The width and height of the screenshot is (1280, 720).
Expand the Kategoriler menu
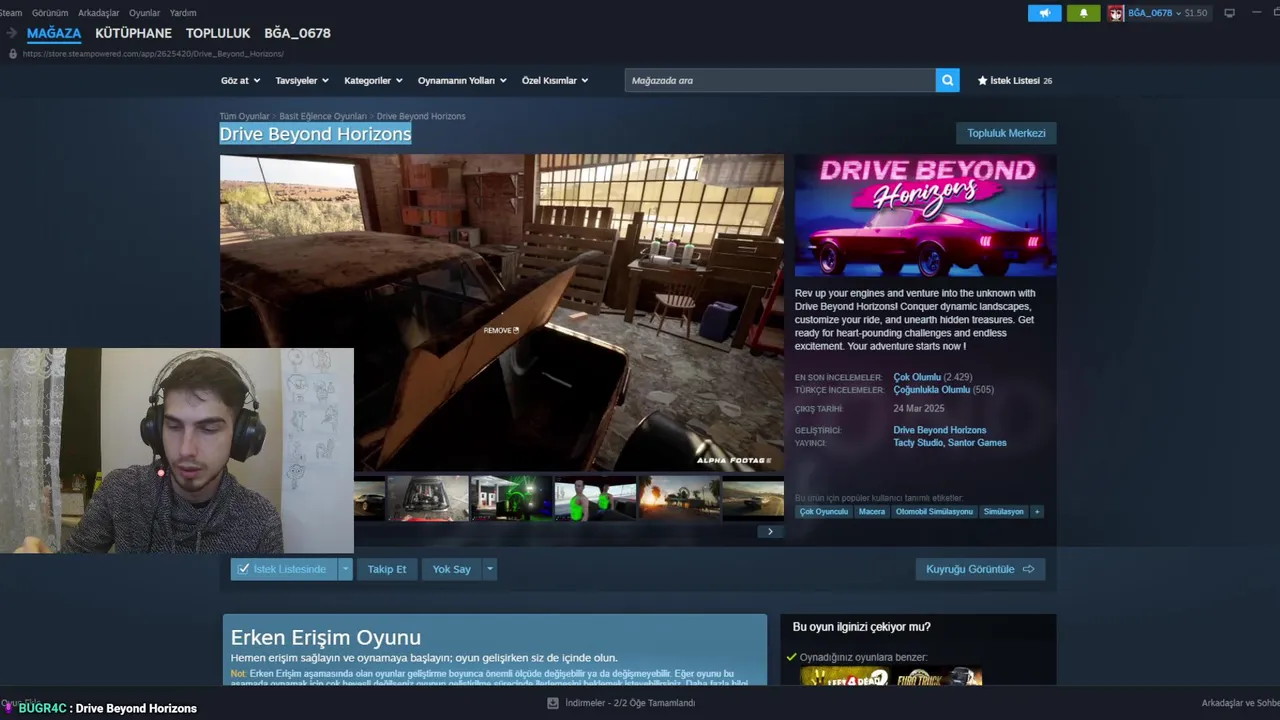[373, 80]
